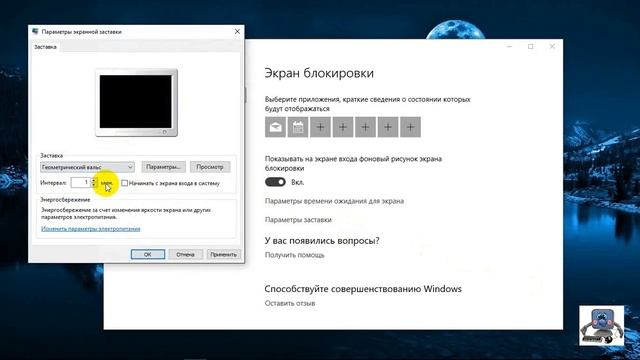Click the 'У вас появились вопросы?' heading

(322, 241)
